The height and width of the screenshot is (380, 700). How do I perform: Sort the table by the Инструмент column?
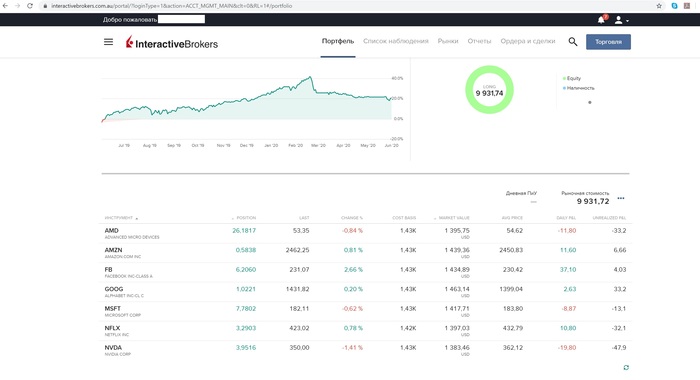(121, 218)
